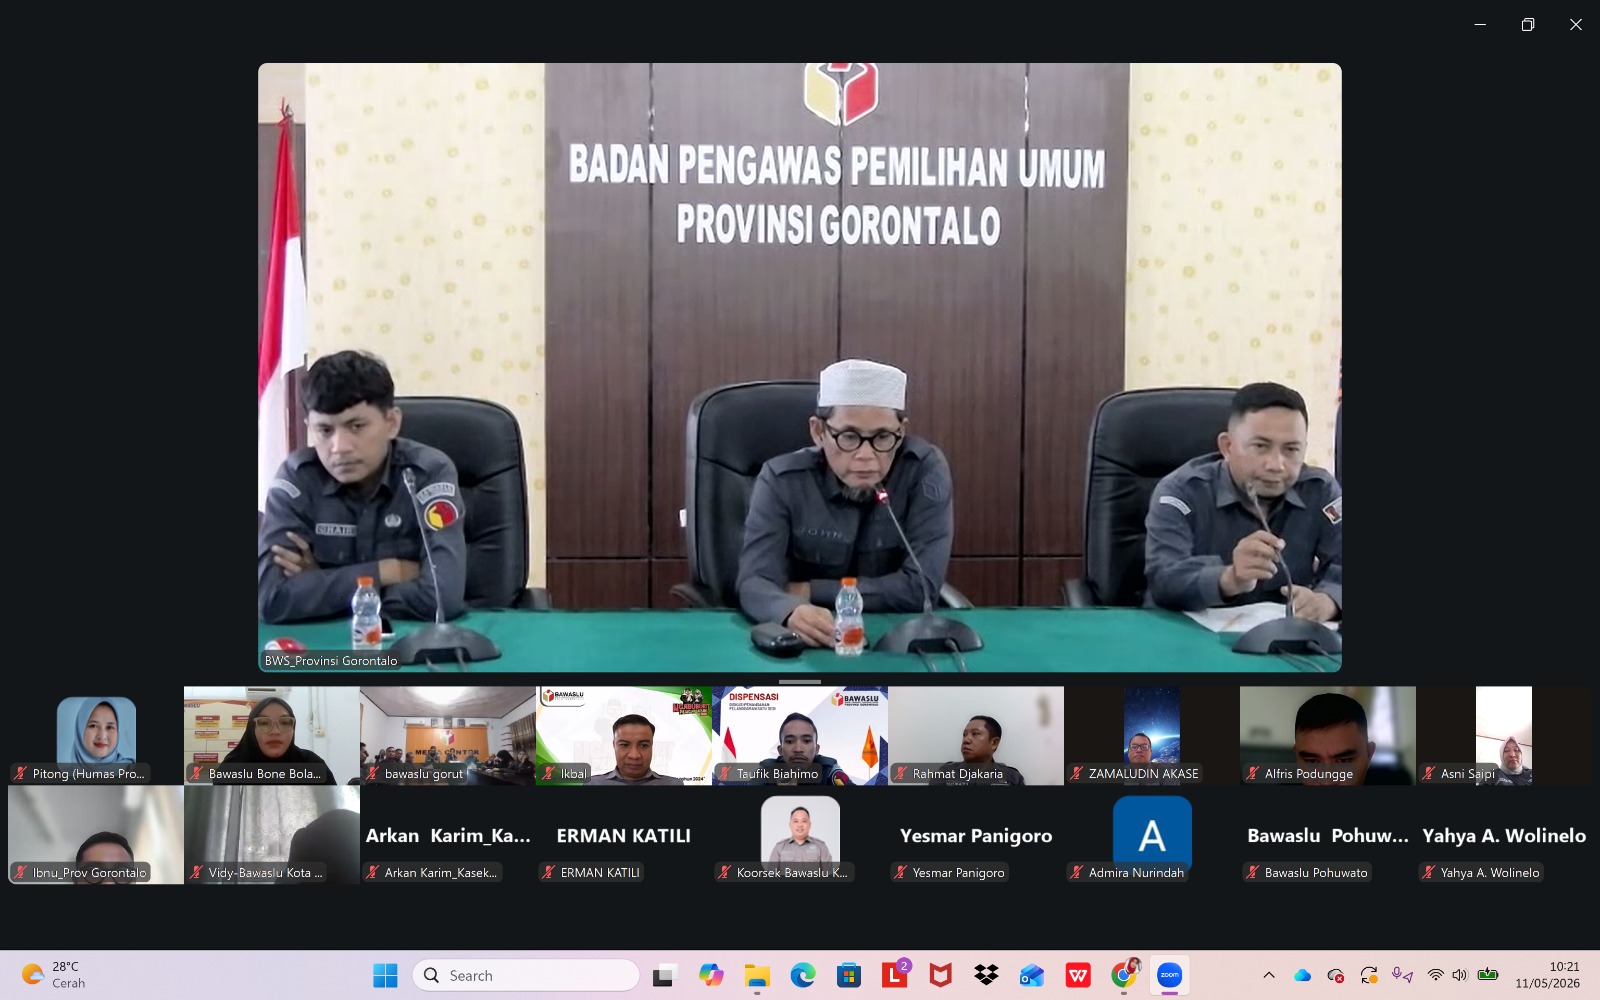
Task: Select Admira Nurindah avatar tile
Action: pyautogui.click(x=1152, y=834)
